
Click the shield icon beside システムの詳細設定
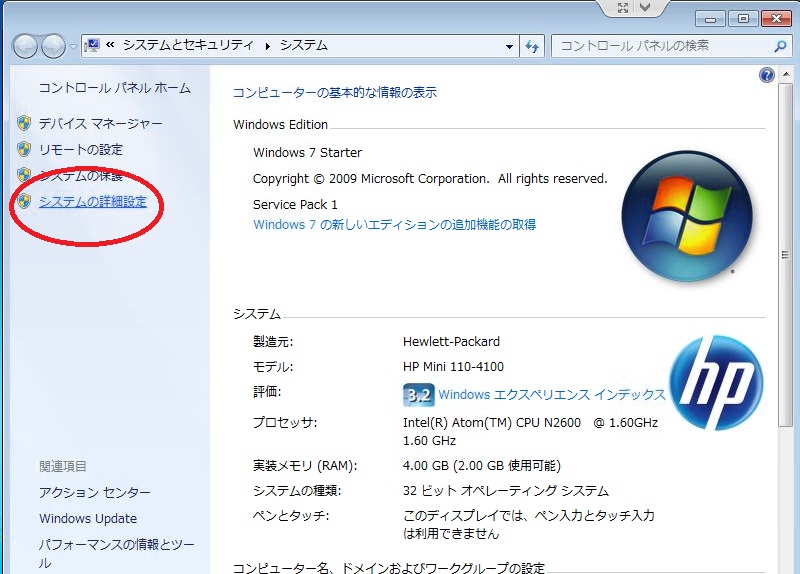24,201
